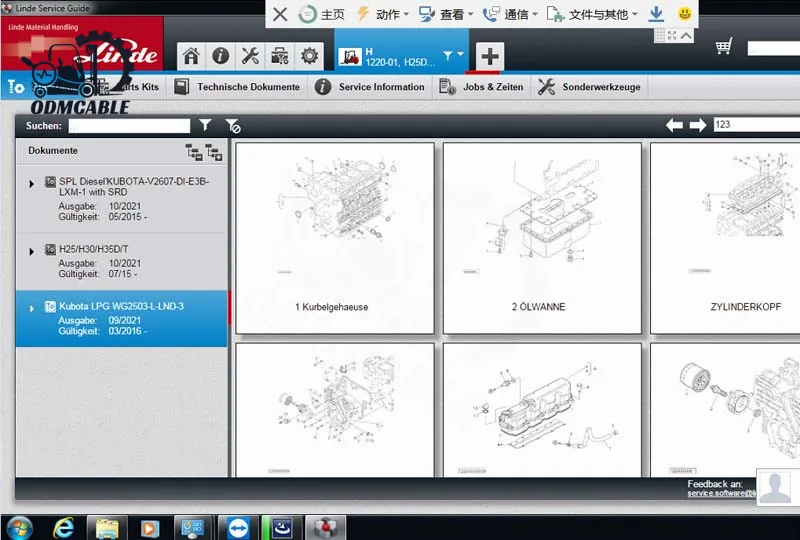The height and width of the screenshot is (540, 800).
Task: Click the collapse all tree icon in Dokumente
Action: (214, 152)
